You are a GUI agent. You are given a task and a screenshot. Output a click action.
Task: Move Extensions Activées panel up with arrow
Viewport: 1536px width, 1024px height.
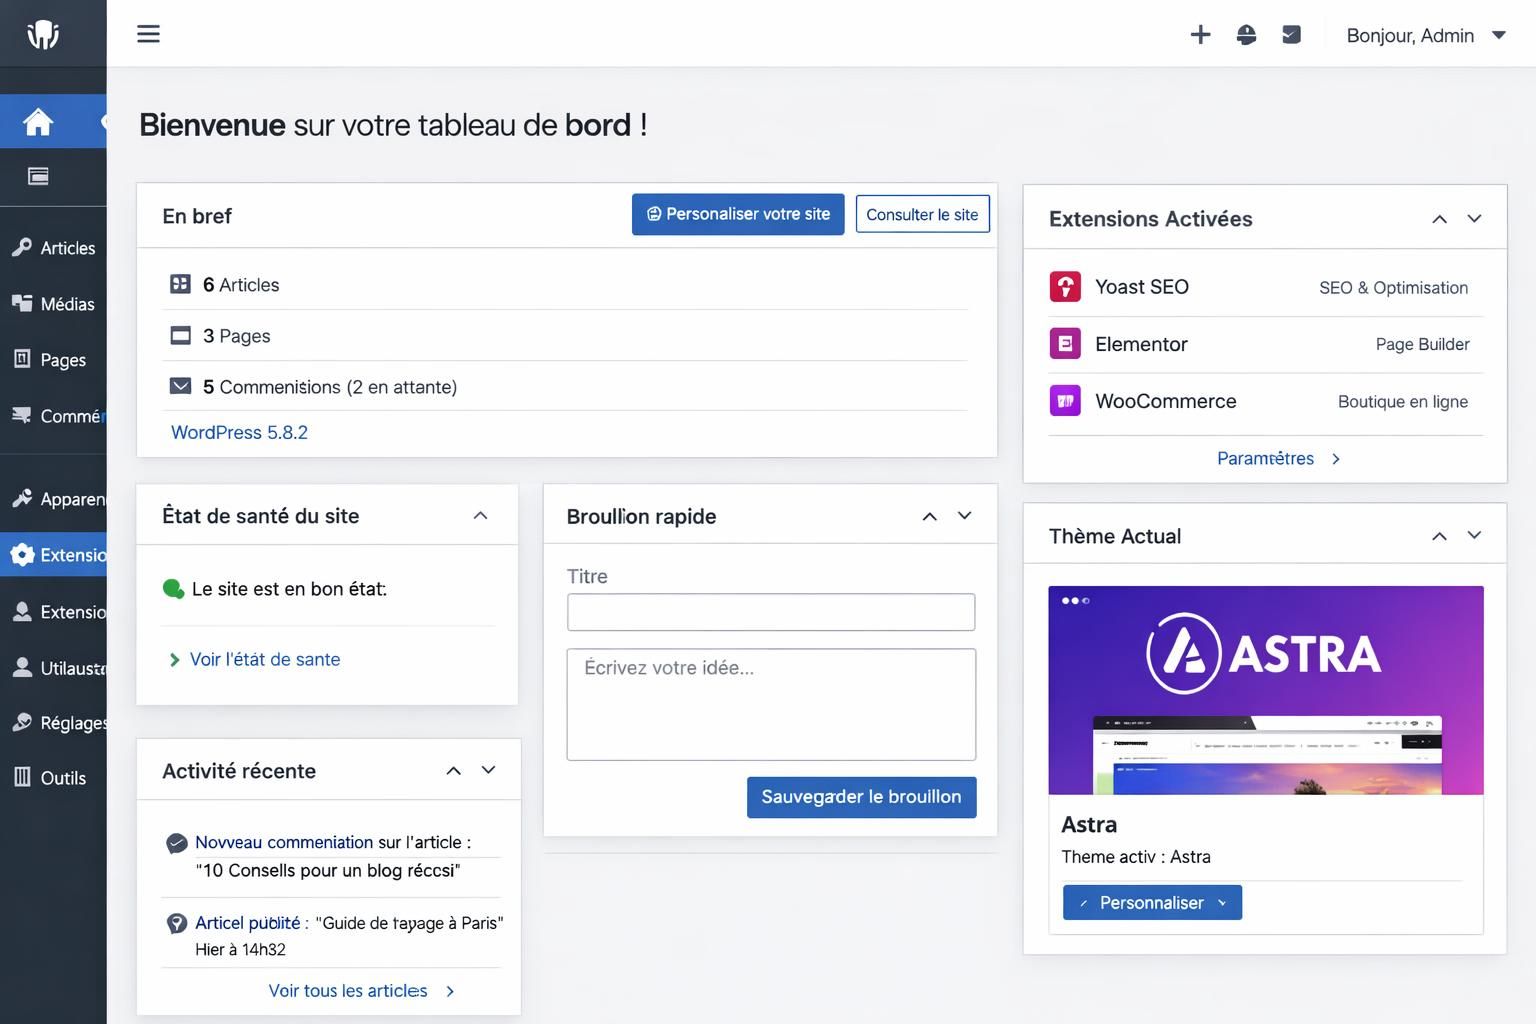coord(1439,219)
